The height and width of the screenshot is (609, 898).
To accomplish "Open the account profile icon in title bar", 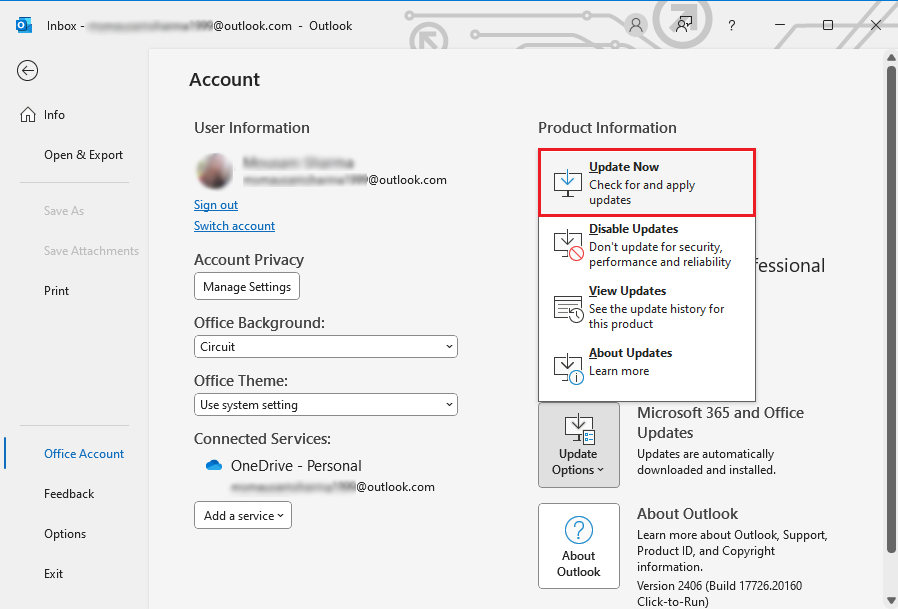I will pyautogui.click(x=635, y=25).
